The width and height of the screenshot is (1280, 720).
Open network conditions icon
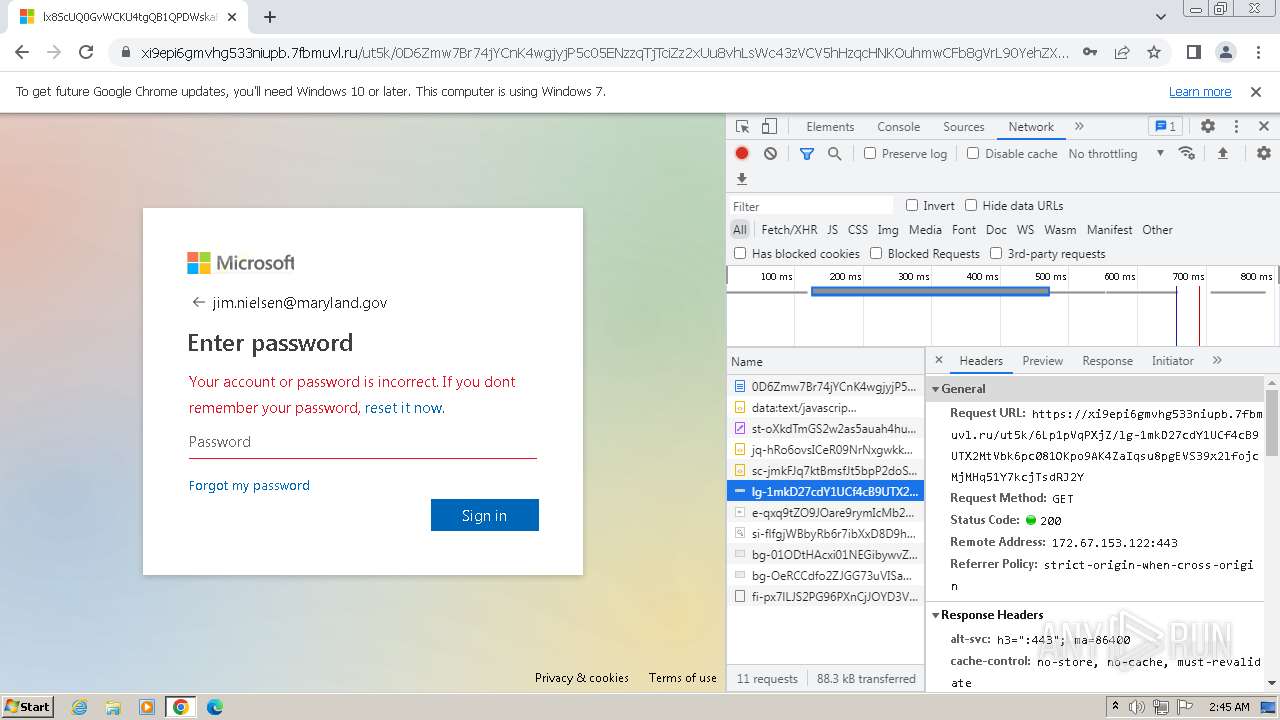1187,153
